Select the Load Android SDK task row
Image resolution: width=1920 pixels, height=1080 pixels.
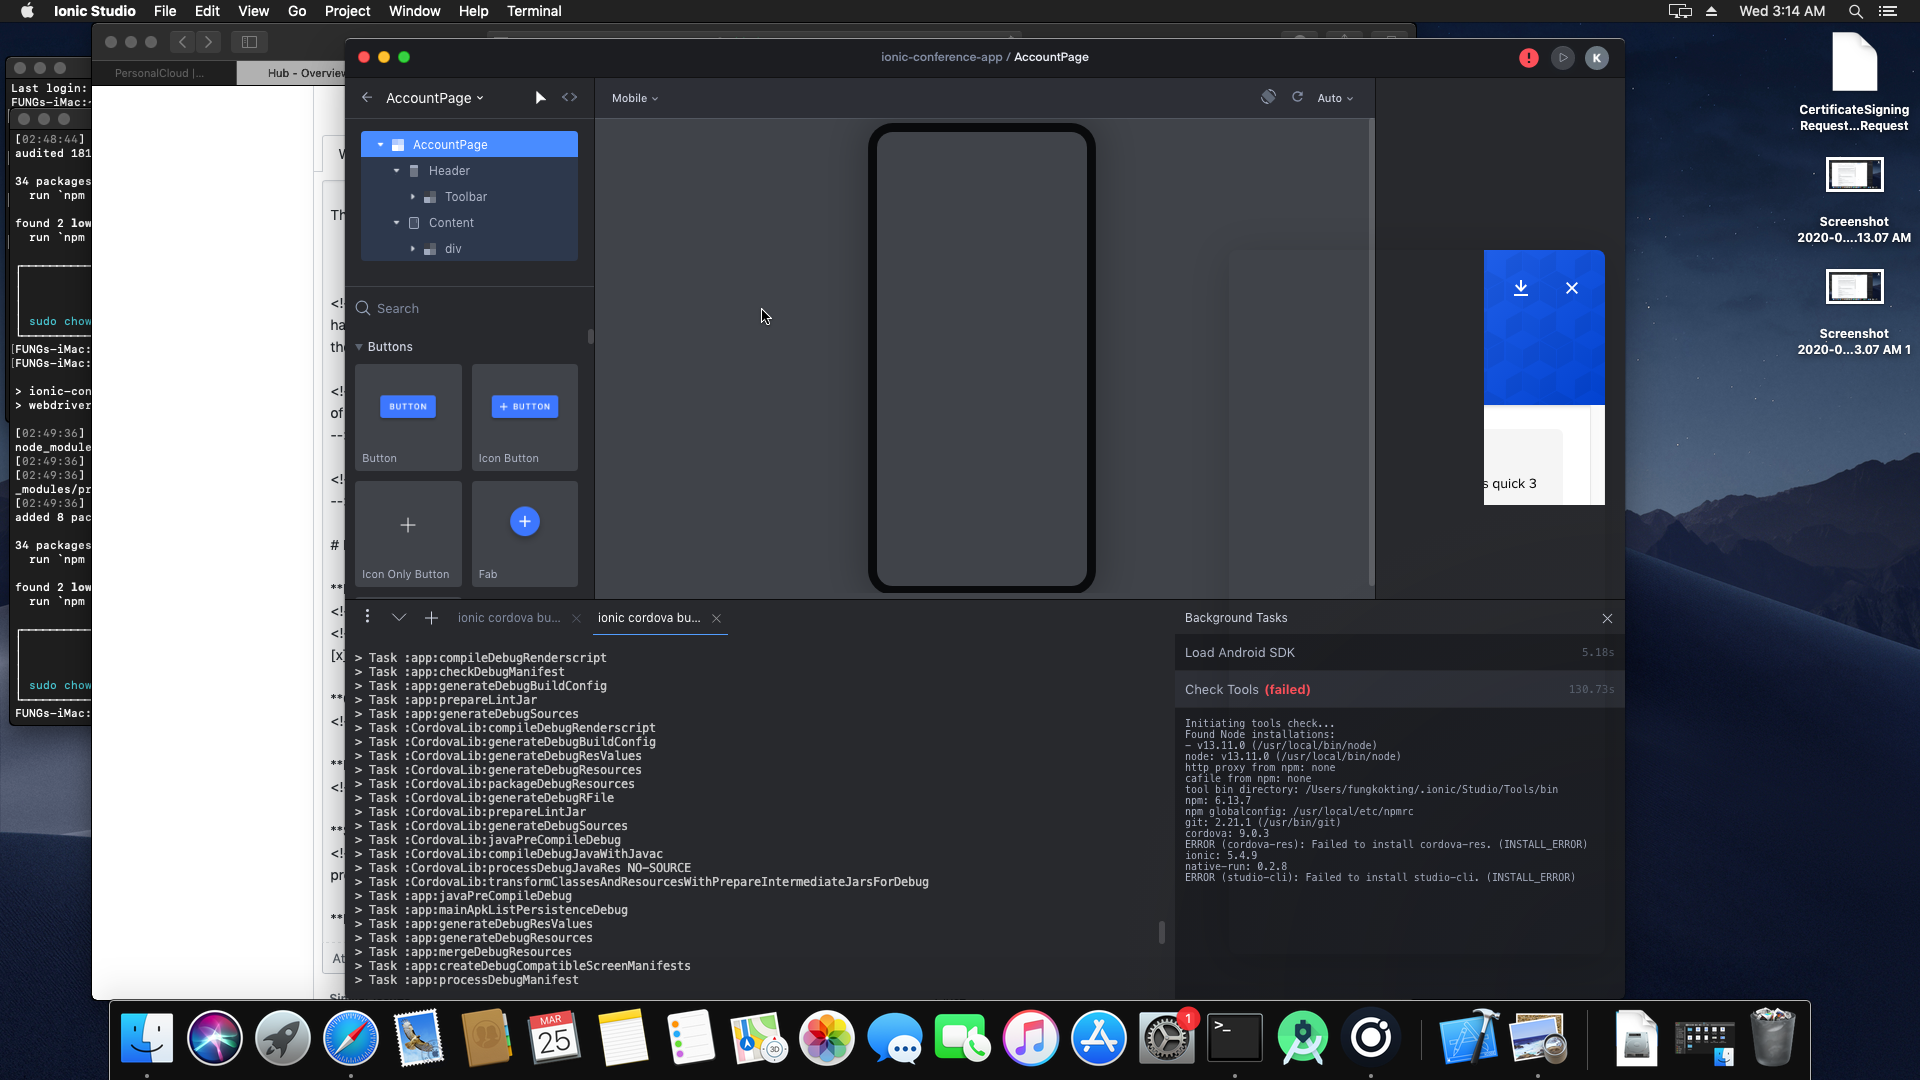pyautogui.click(x=1399, y=653)
